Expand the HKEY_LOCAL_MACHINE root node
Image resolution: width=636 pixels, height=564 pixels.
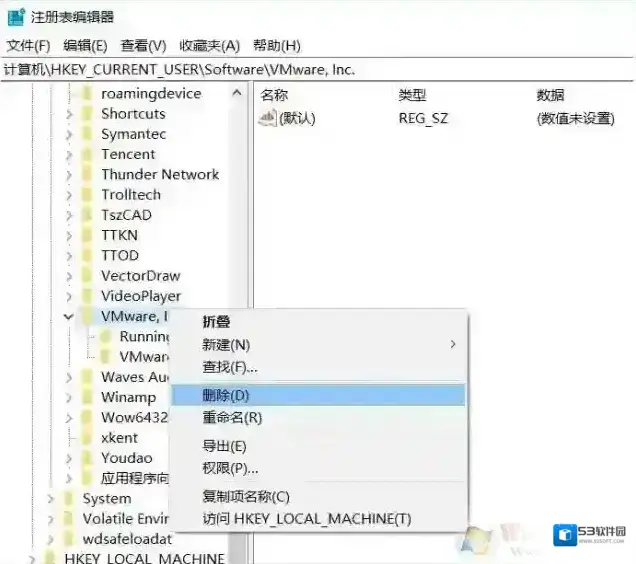tap(32, 558)
